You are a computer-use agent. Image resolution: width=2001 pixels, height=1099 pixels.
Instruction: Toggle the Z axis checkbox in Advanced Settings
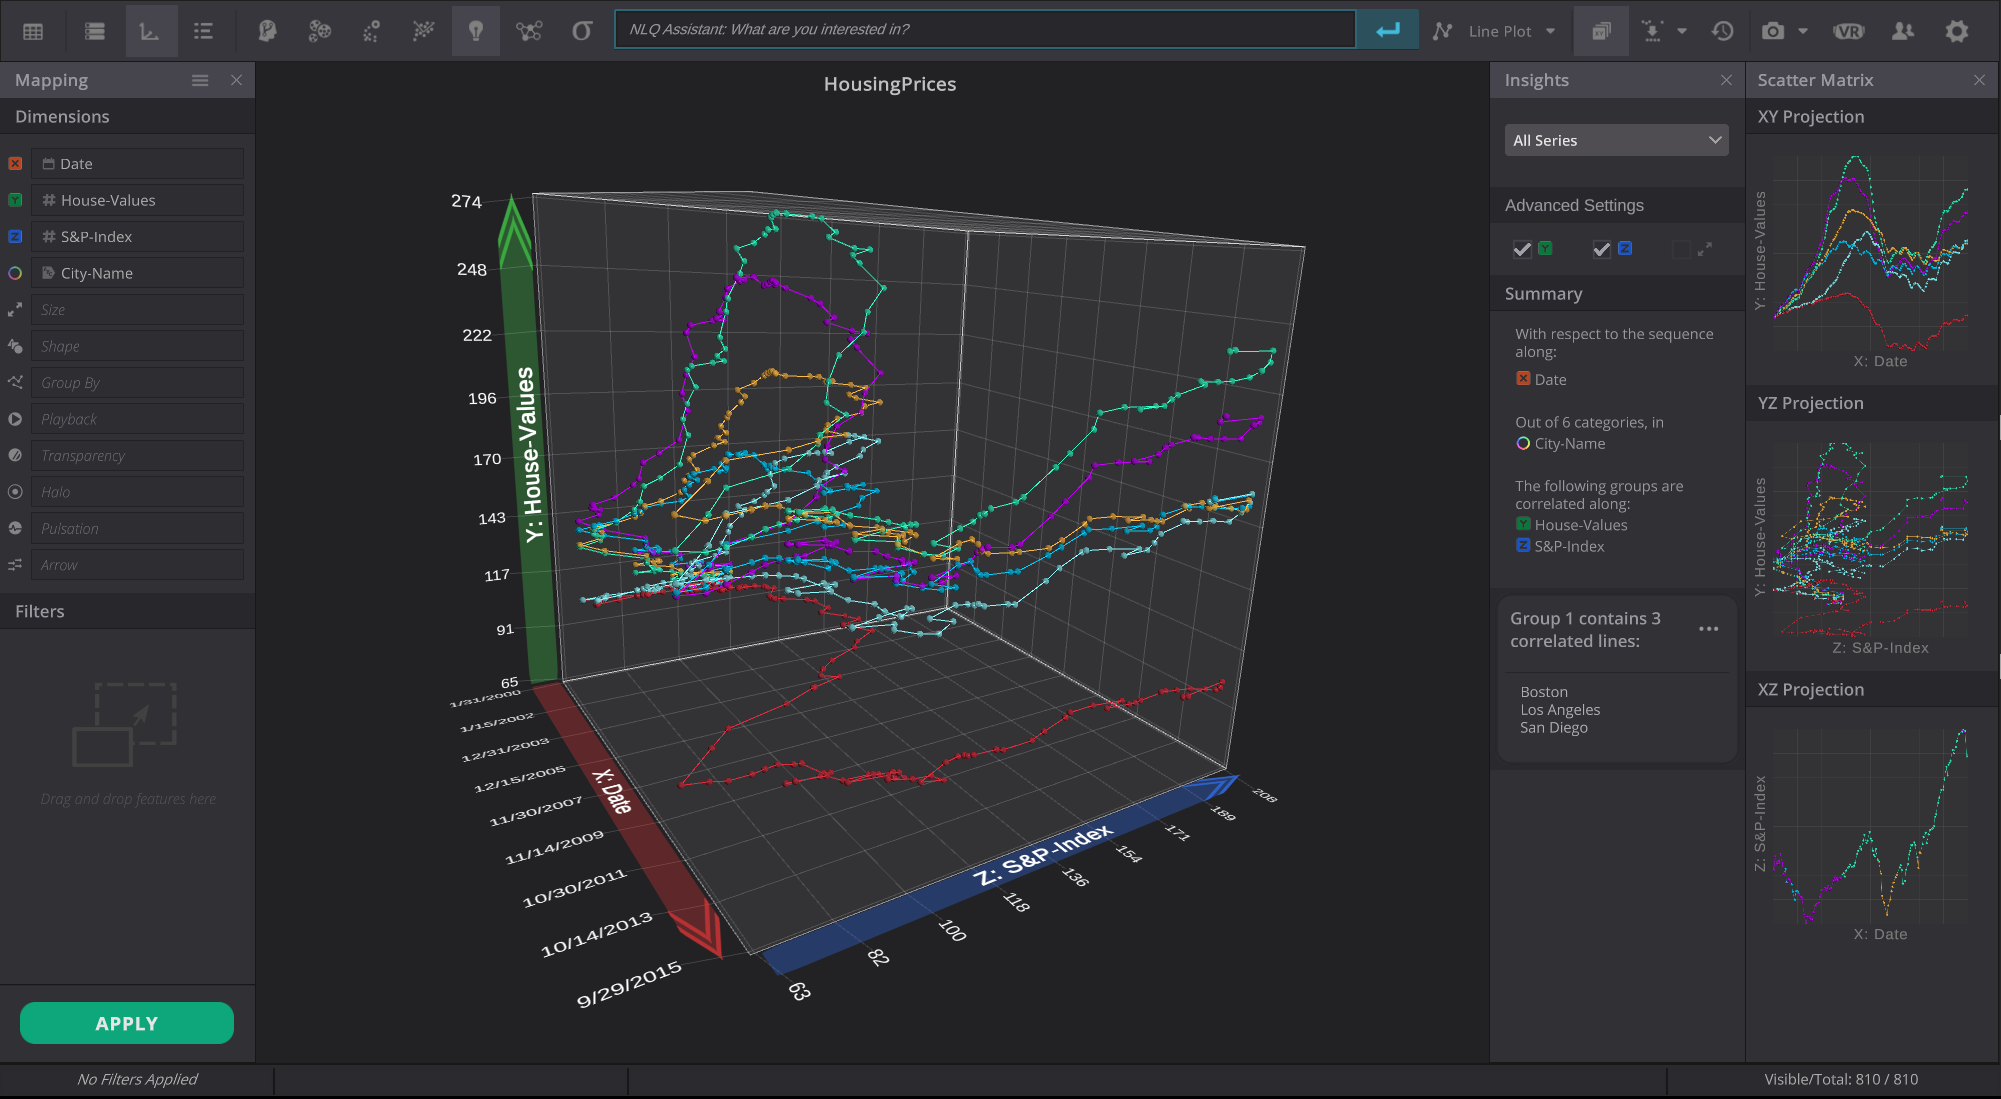pos(1602,249)
